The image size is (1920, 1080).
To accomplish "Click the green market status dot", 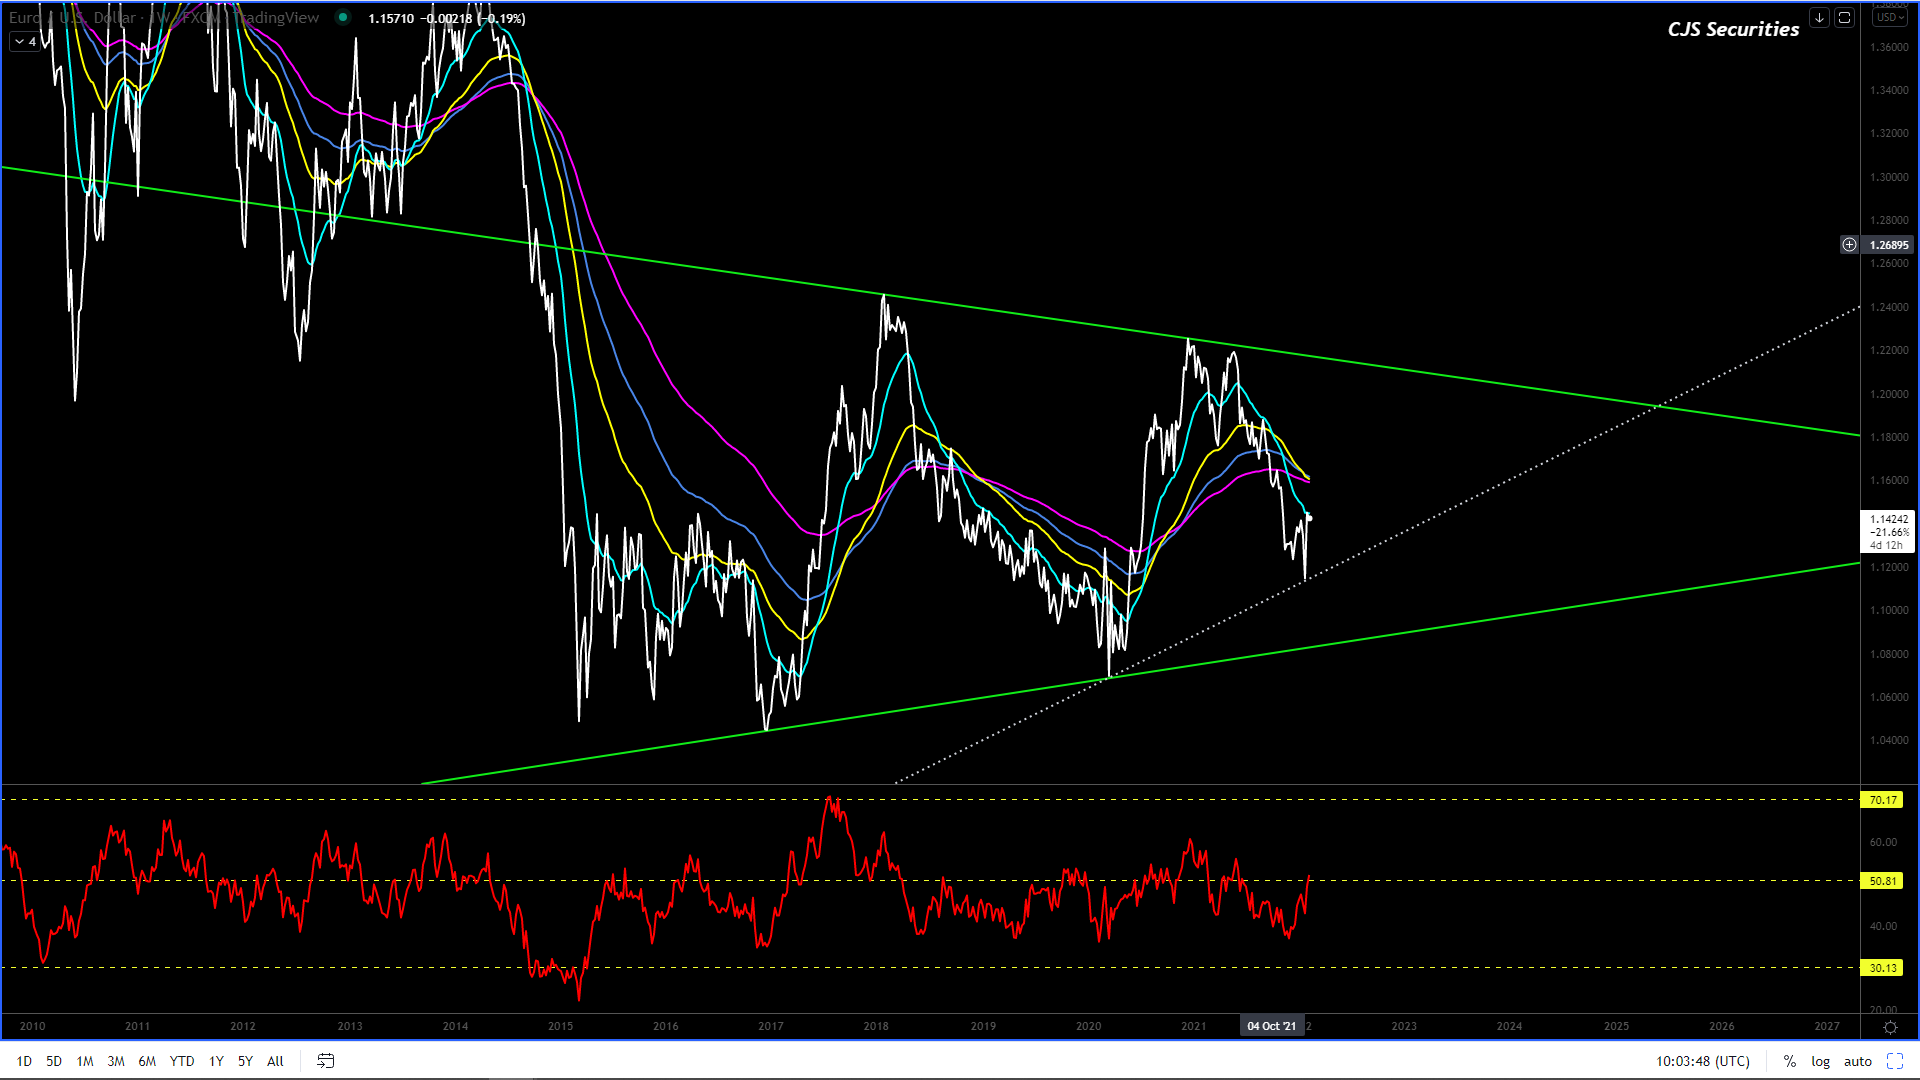I will (x=343, y=18).
